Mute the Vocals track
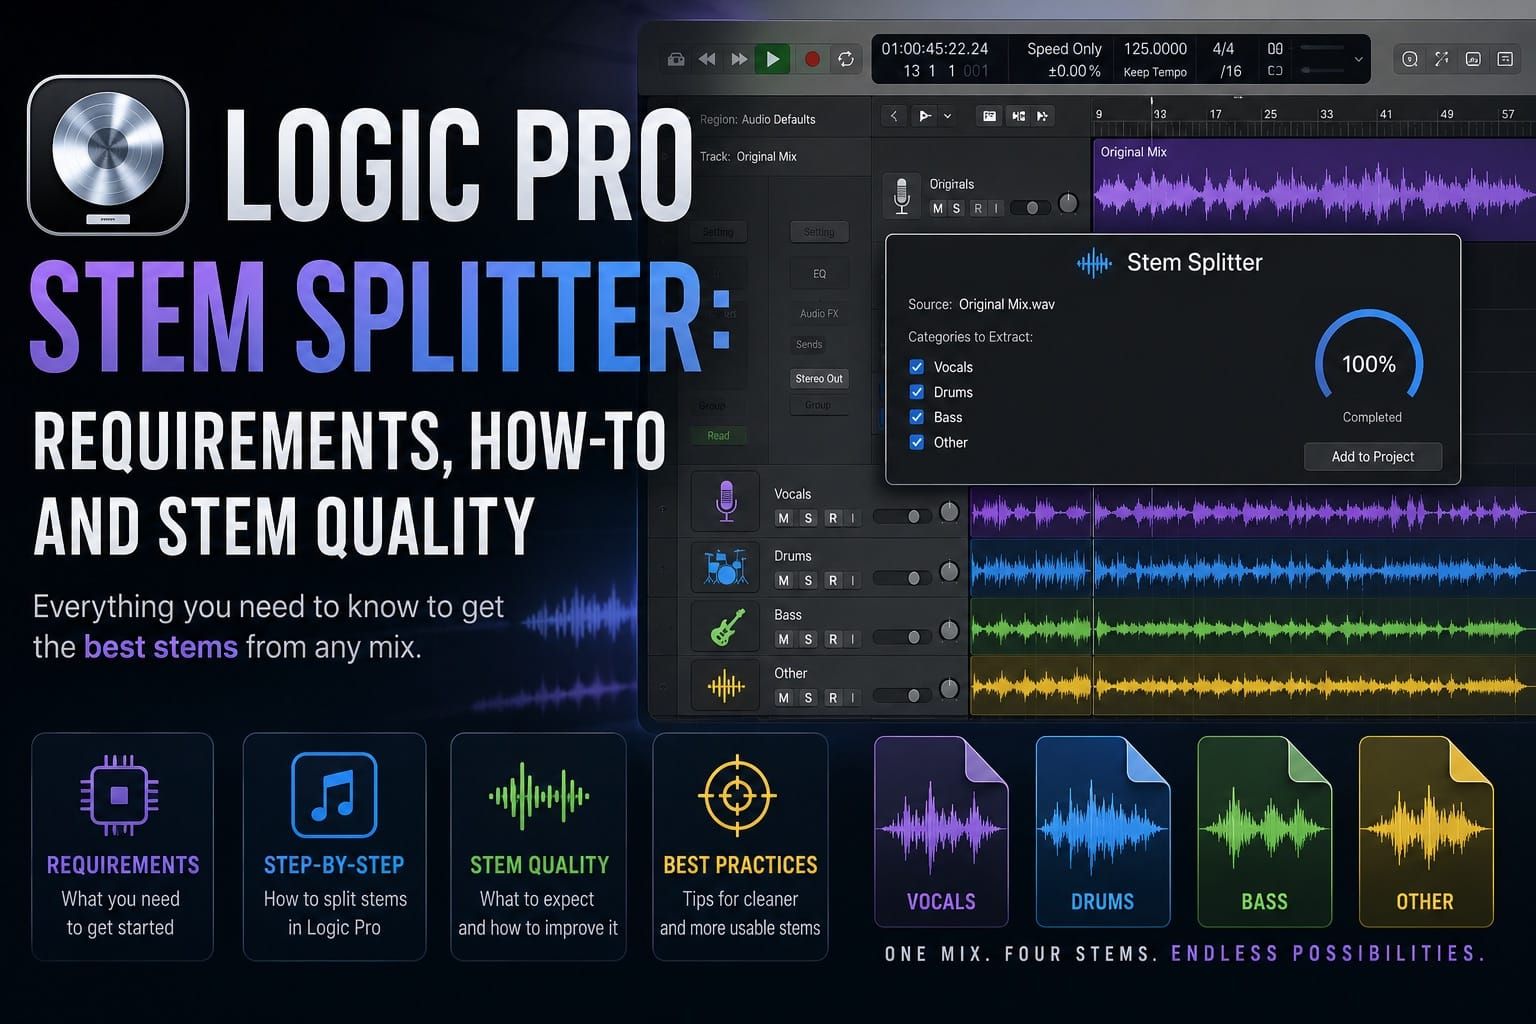Image resolution: width=1536 pixels, height=1024 pixels. (x=784, y=518)
